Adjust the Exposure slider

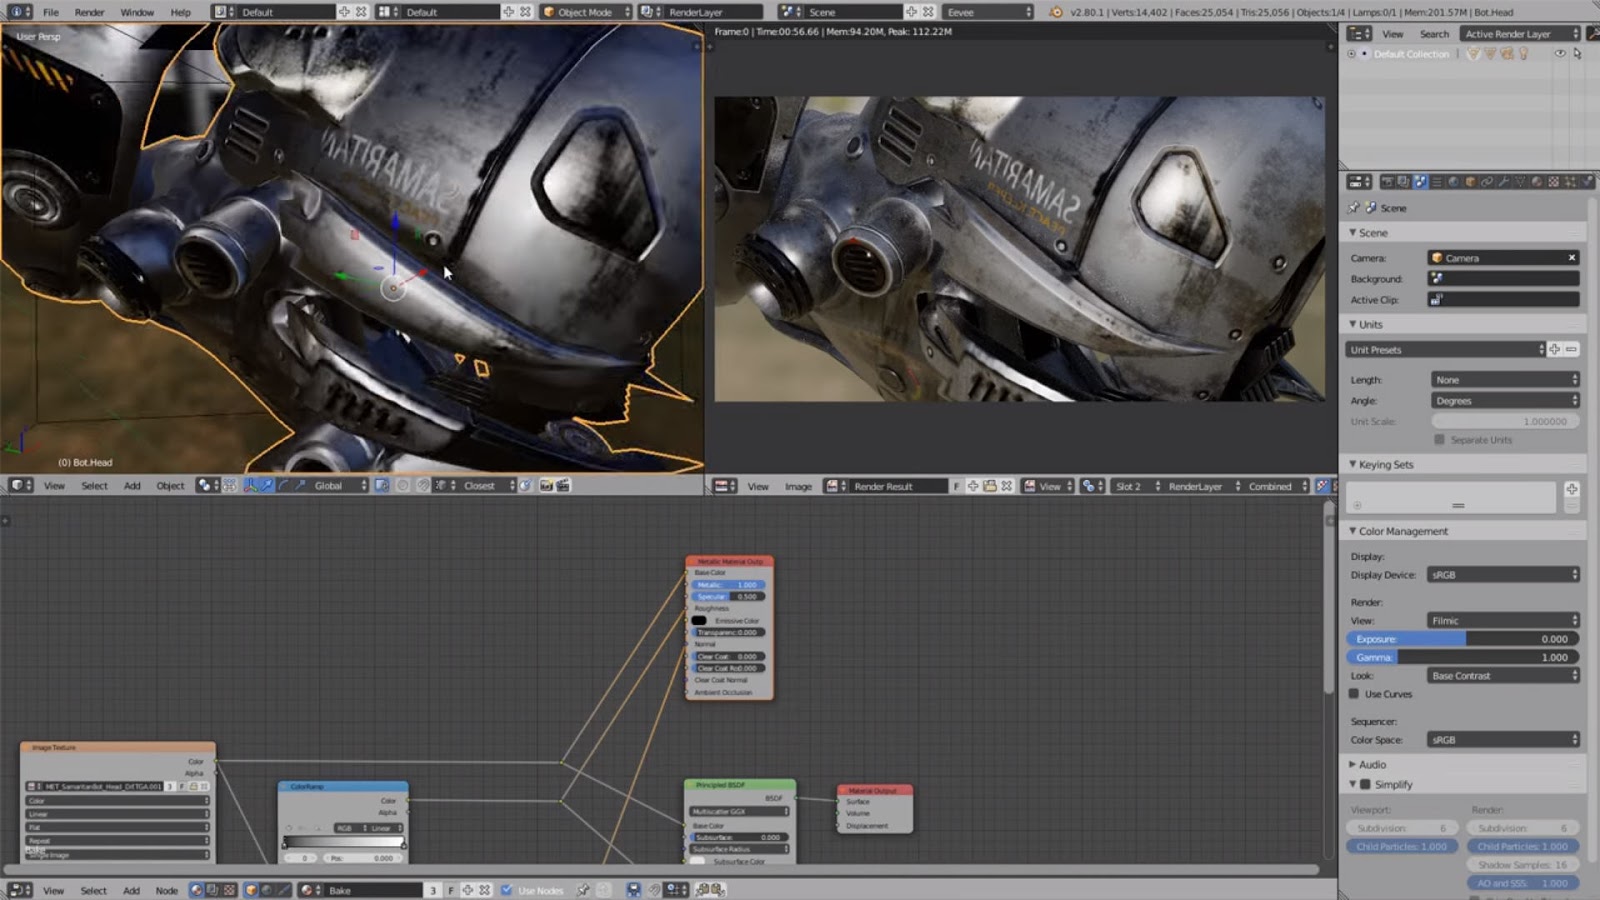tap(1463, 639)
